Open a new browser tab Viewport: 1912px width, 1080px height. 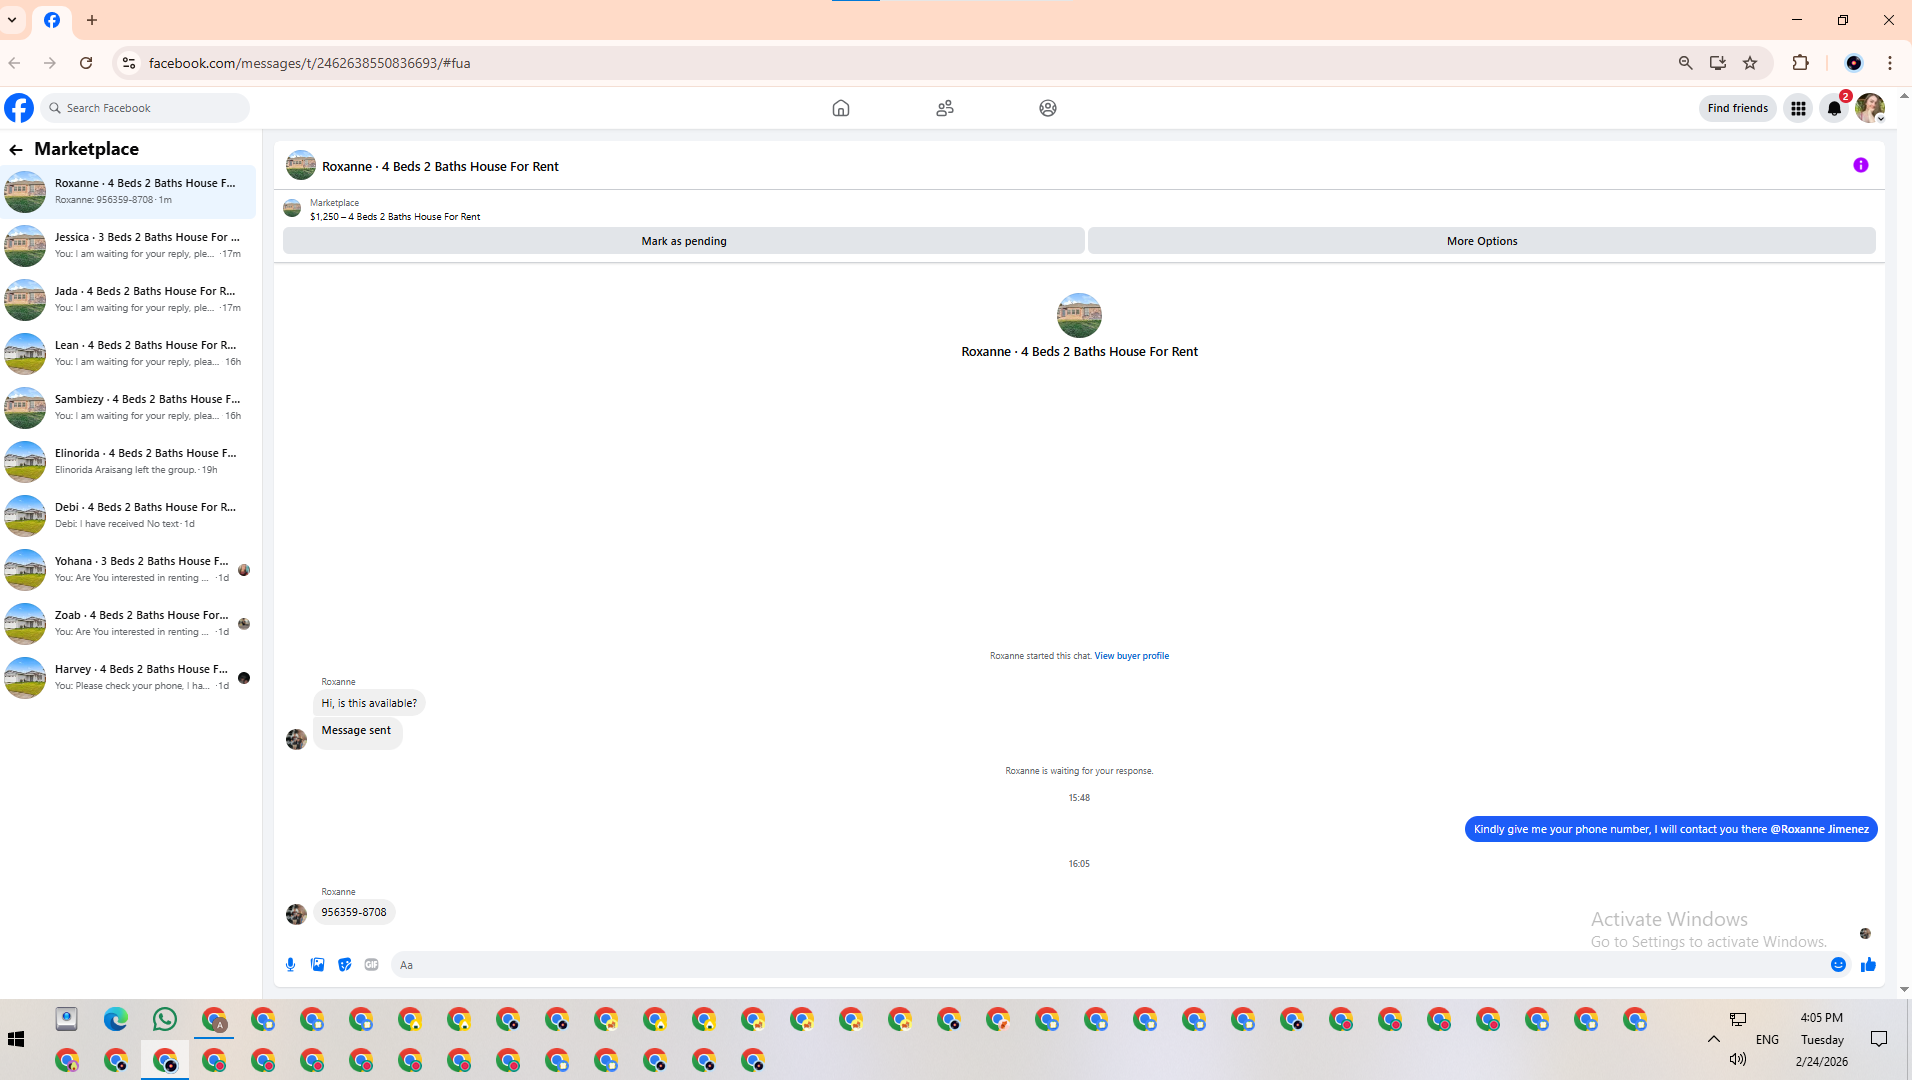pos(92,20)
